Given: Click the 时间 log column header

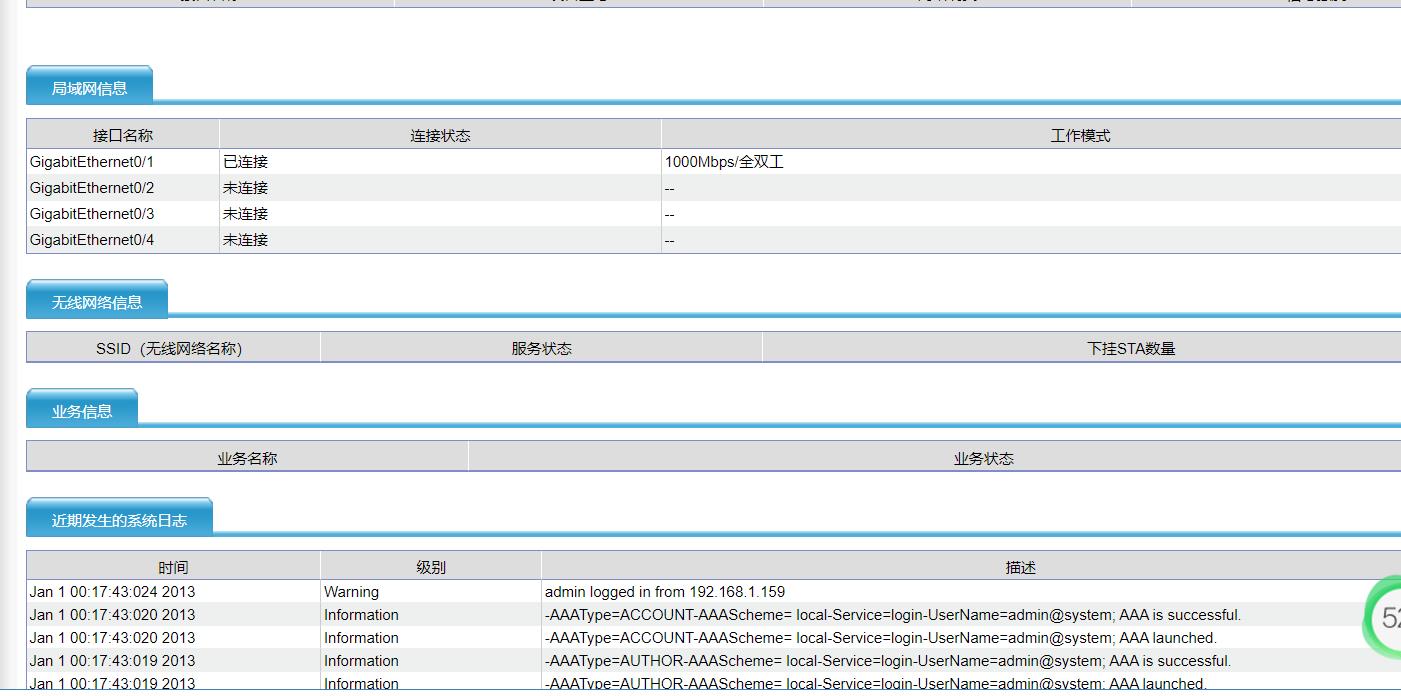Looking at the screenshot, I should click(x=173, y=567).
